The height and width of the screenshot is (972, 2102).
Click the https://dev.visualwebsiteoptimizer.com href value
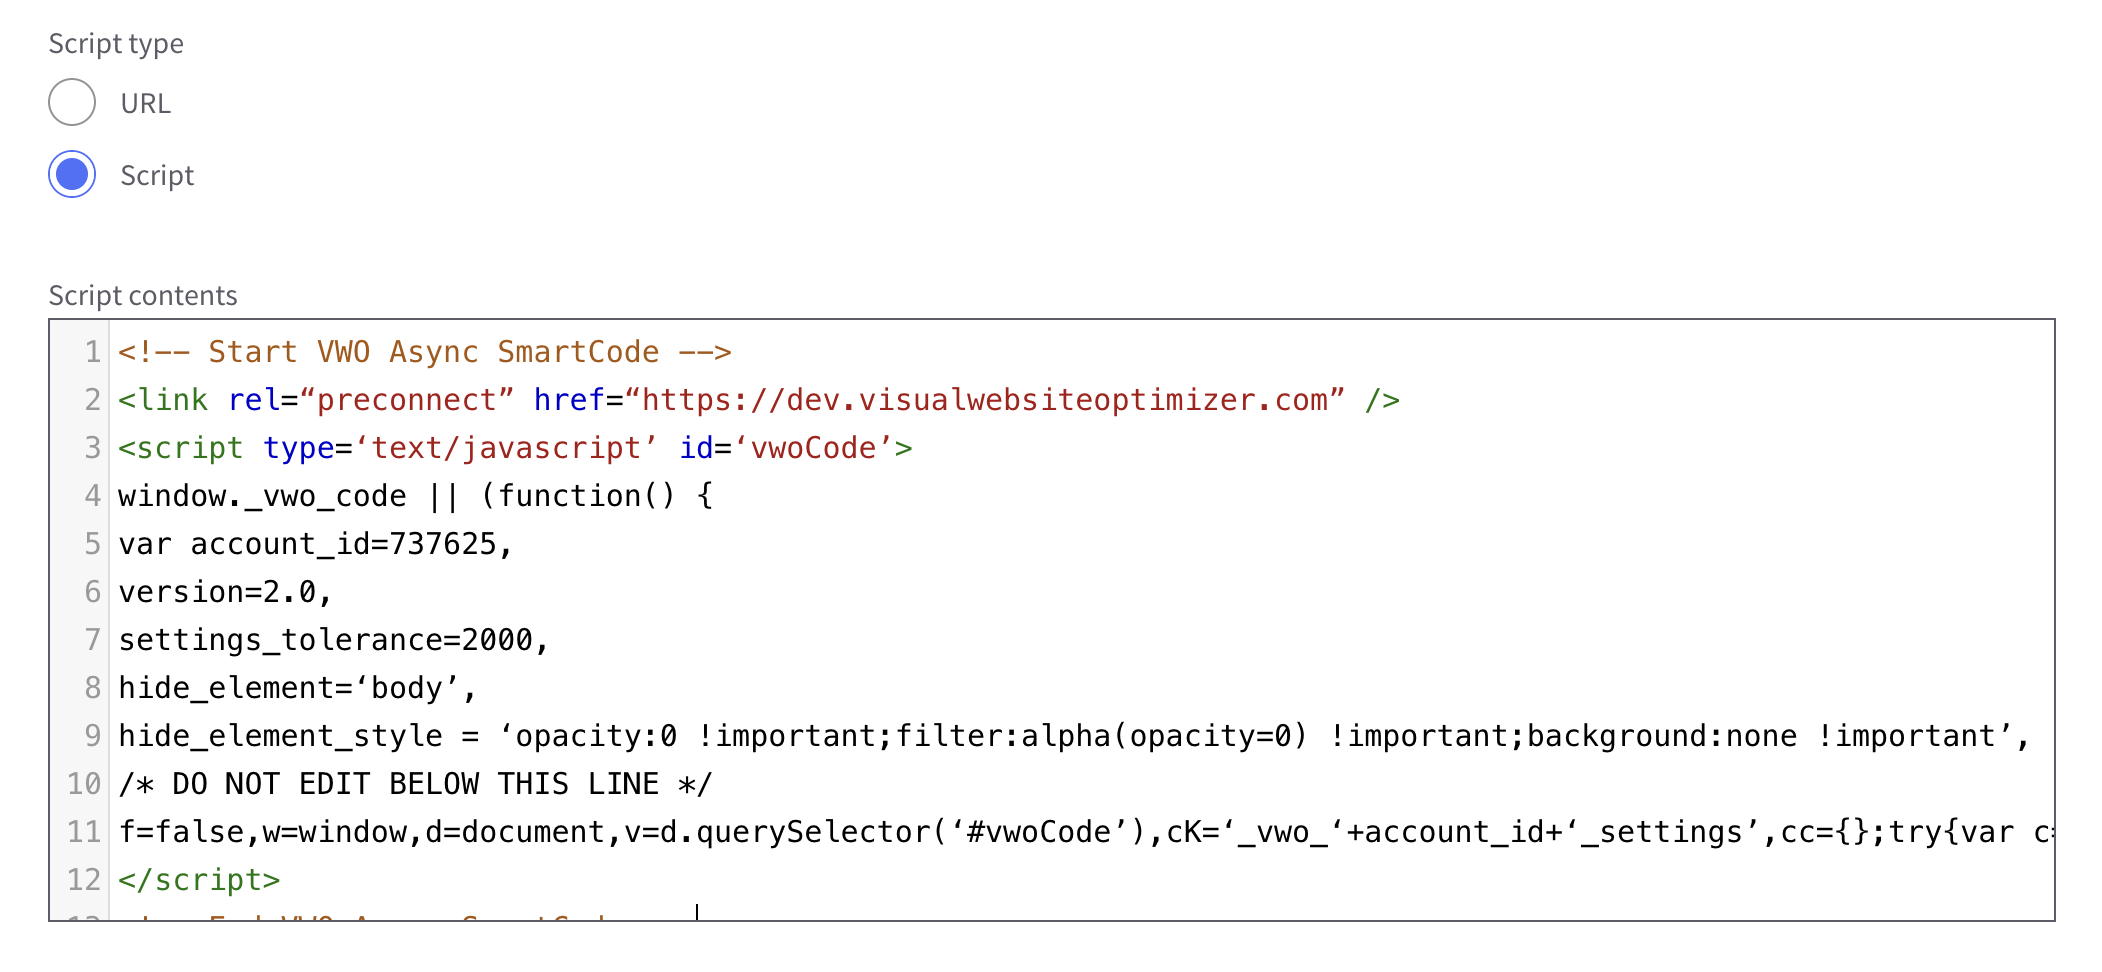point(985,400)
